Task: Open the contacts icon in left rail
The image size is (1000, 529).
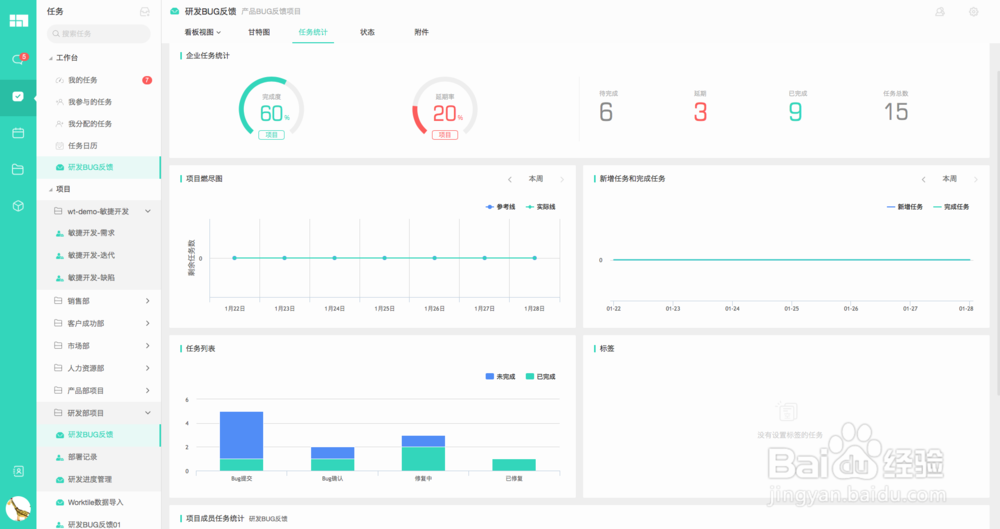Action: [x=18, y=471]
